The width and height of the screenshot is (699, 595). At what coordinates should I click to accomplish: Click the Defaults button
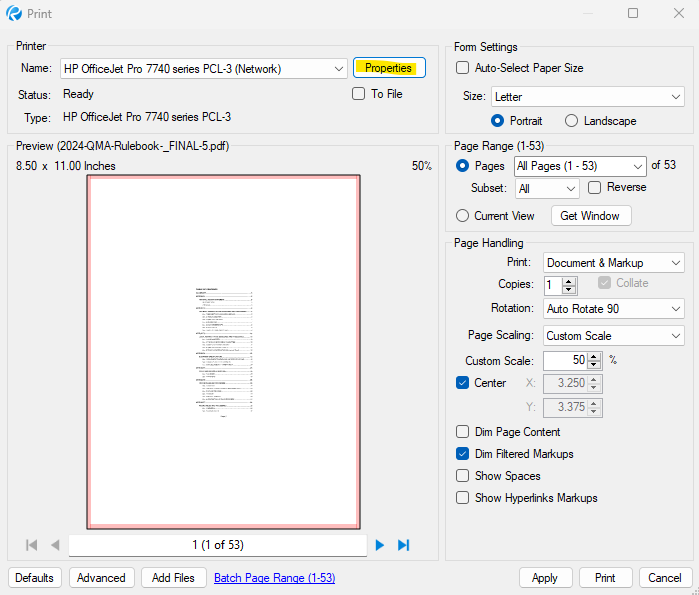point(35,578)
